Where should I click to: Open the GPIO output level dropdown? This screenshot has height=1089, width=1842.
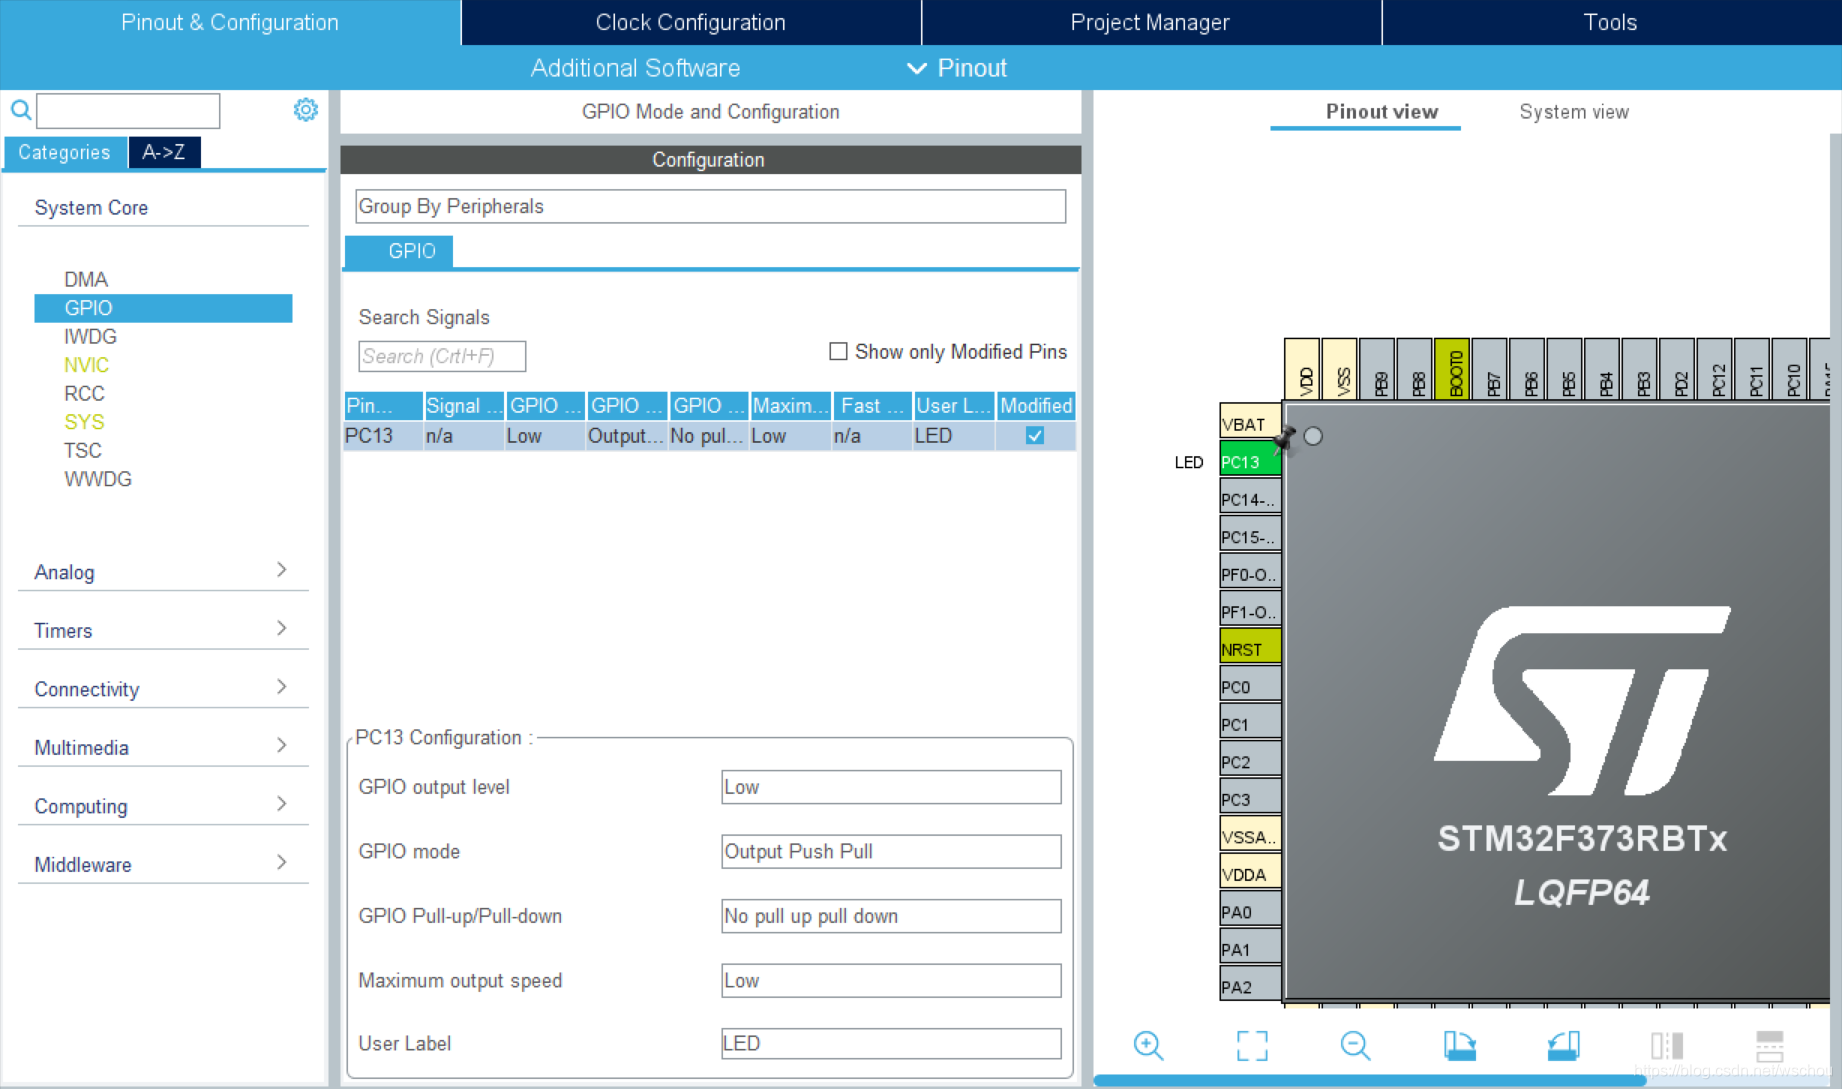point(891,787)
